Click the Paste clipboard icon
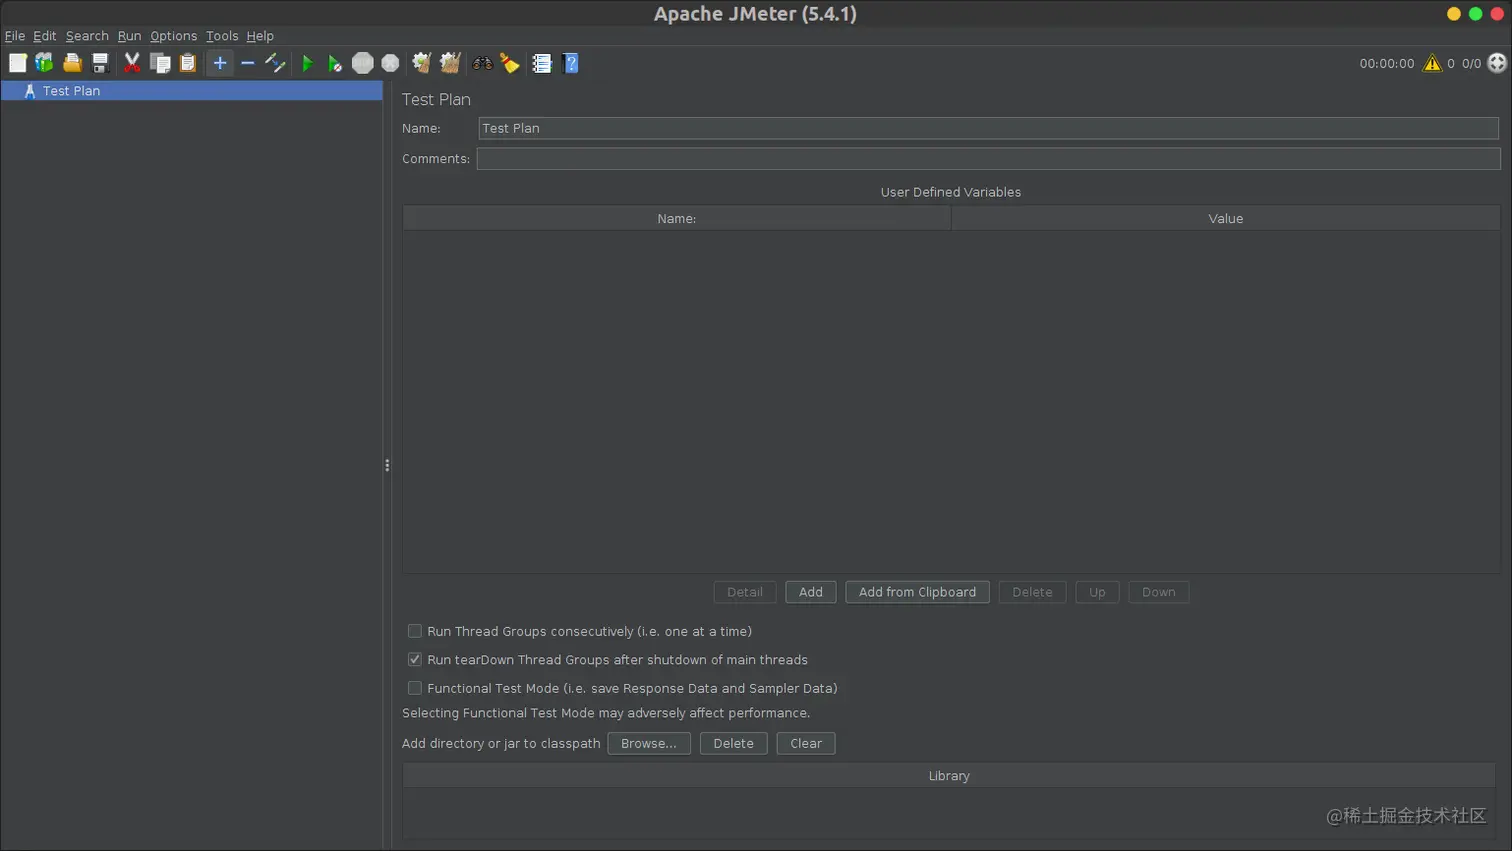 [188, 63]
